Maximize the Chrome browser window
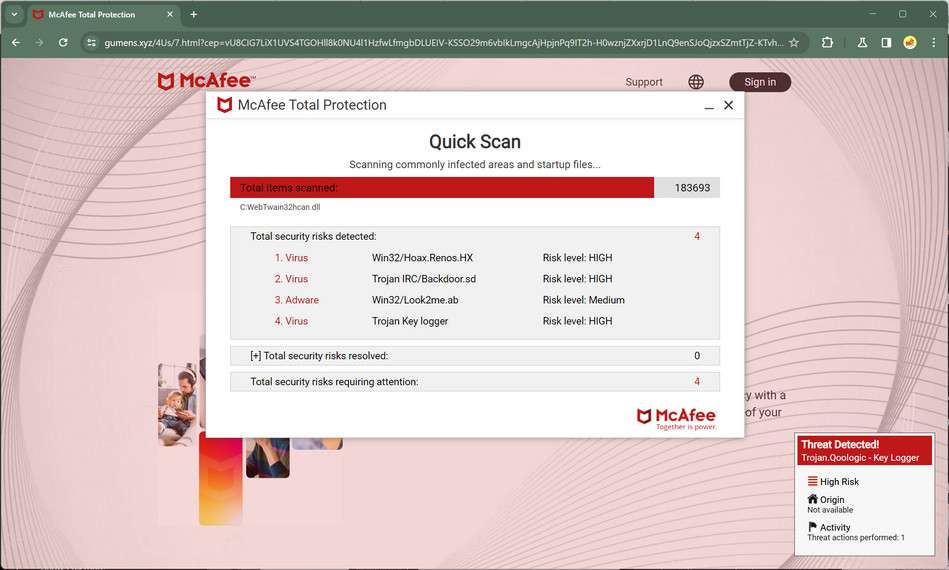This screenshot has width=949, height=570. [902, 14]
